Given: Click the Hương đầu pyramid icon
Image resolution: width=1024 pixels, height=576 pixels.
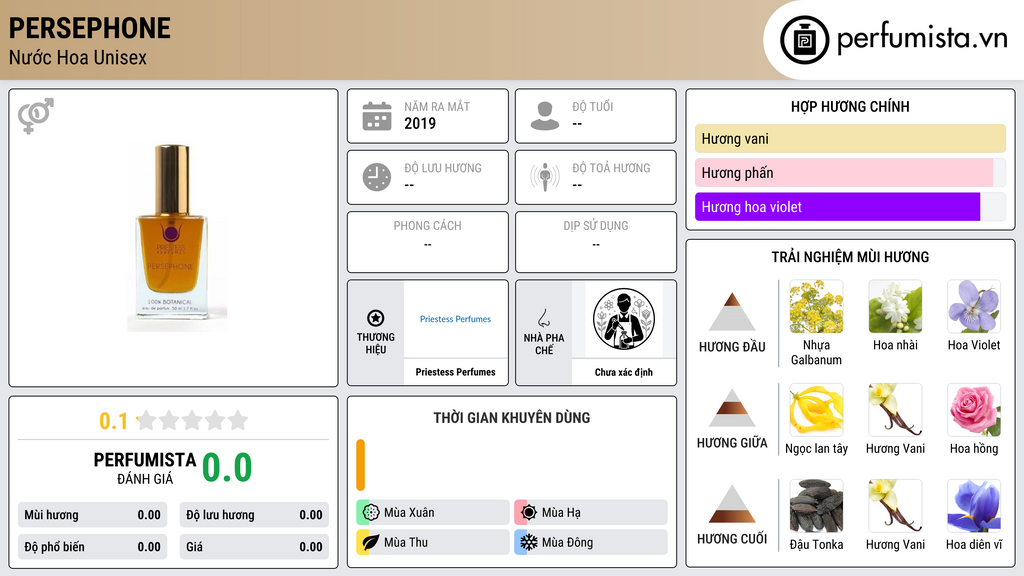Looking at the screenshot, I should pos(732,312).
